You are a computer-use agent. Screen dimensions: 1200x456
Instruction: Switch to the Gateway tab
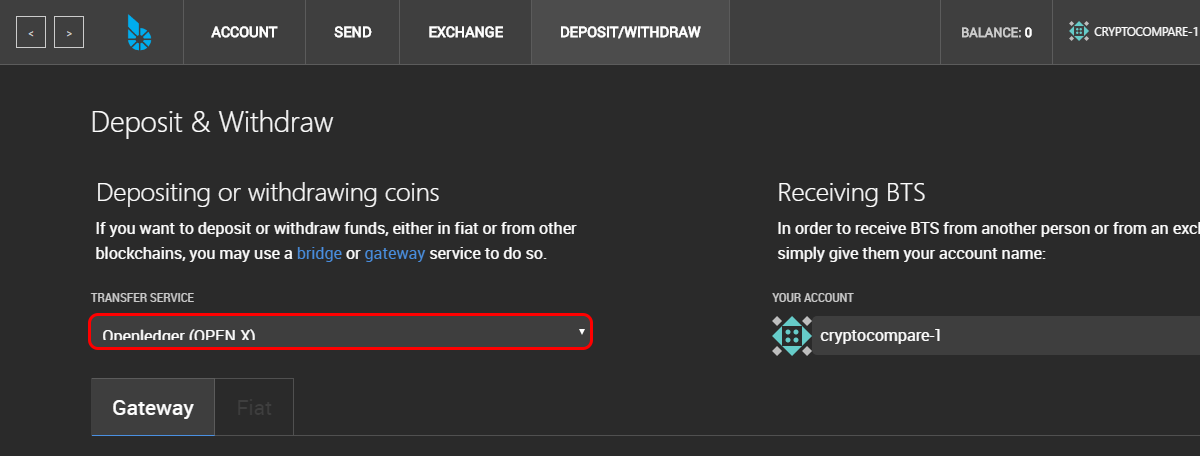(153, 407)
